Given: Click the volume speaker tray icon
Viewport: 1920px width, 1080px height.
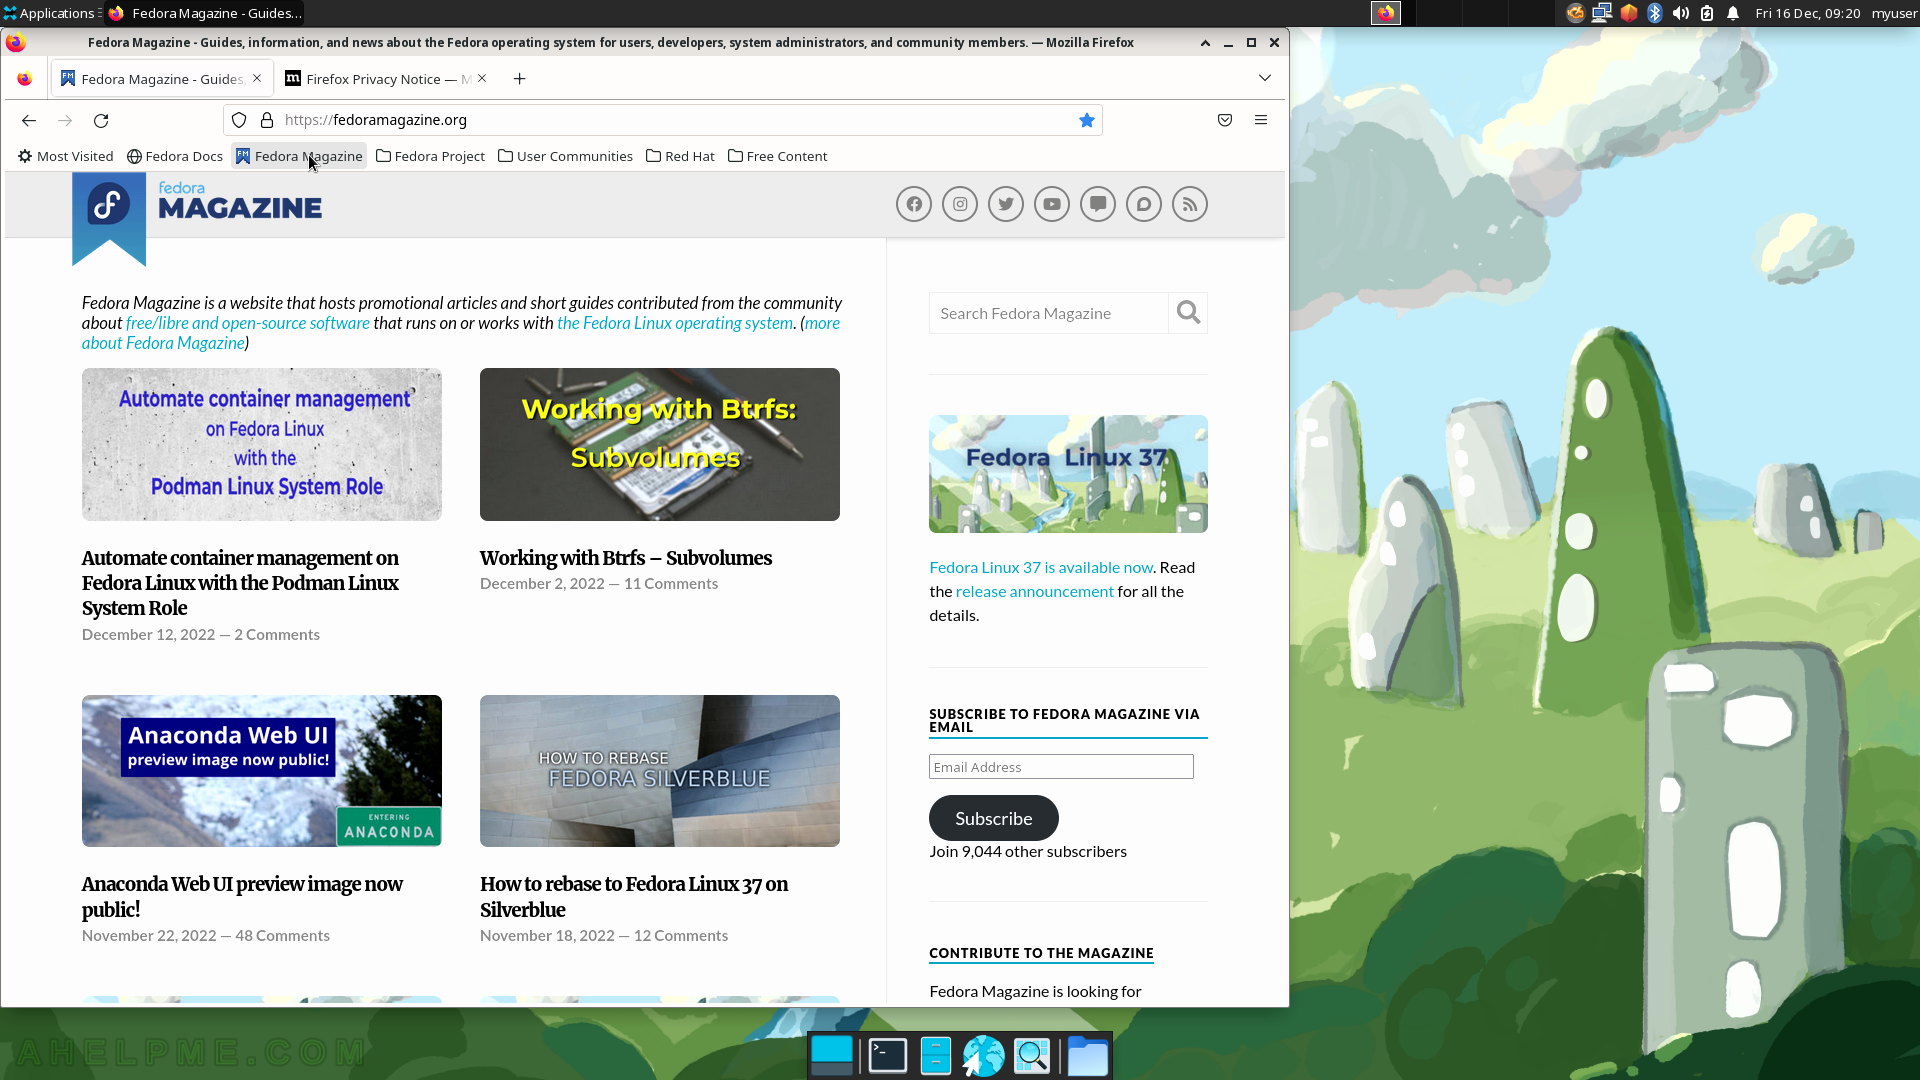Looking at the screenshot, I should point(1681,13).
